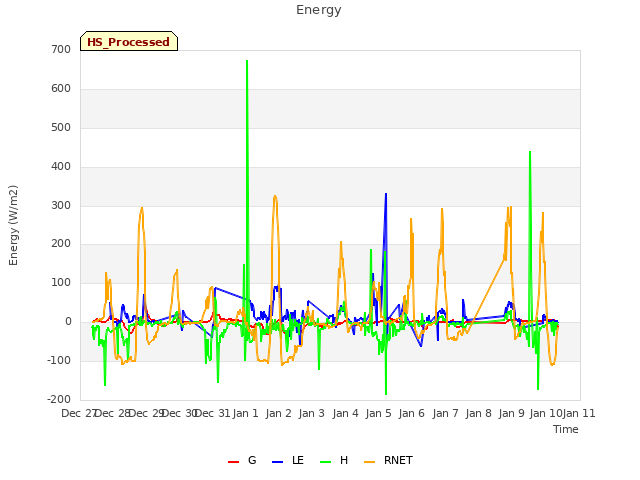The image size is (640, 480).
Task: Click the Jan 2 x-axis date label
Action: pos(279,413)
